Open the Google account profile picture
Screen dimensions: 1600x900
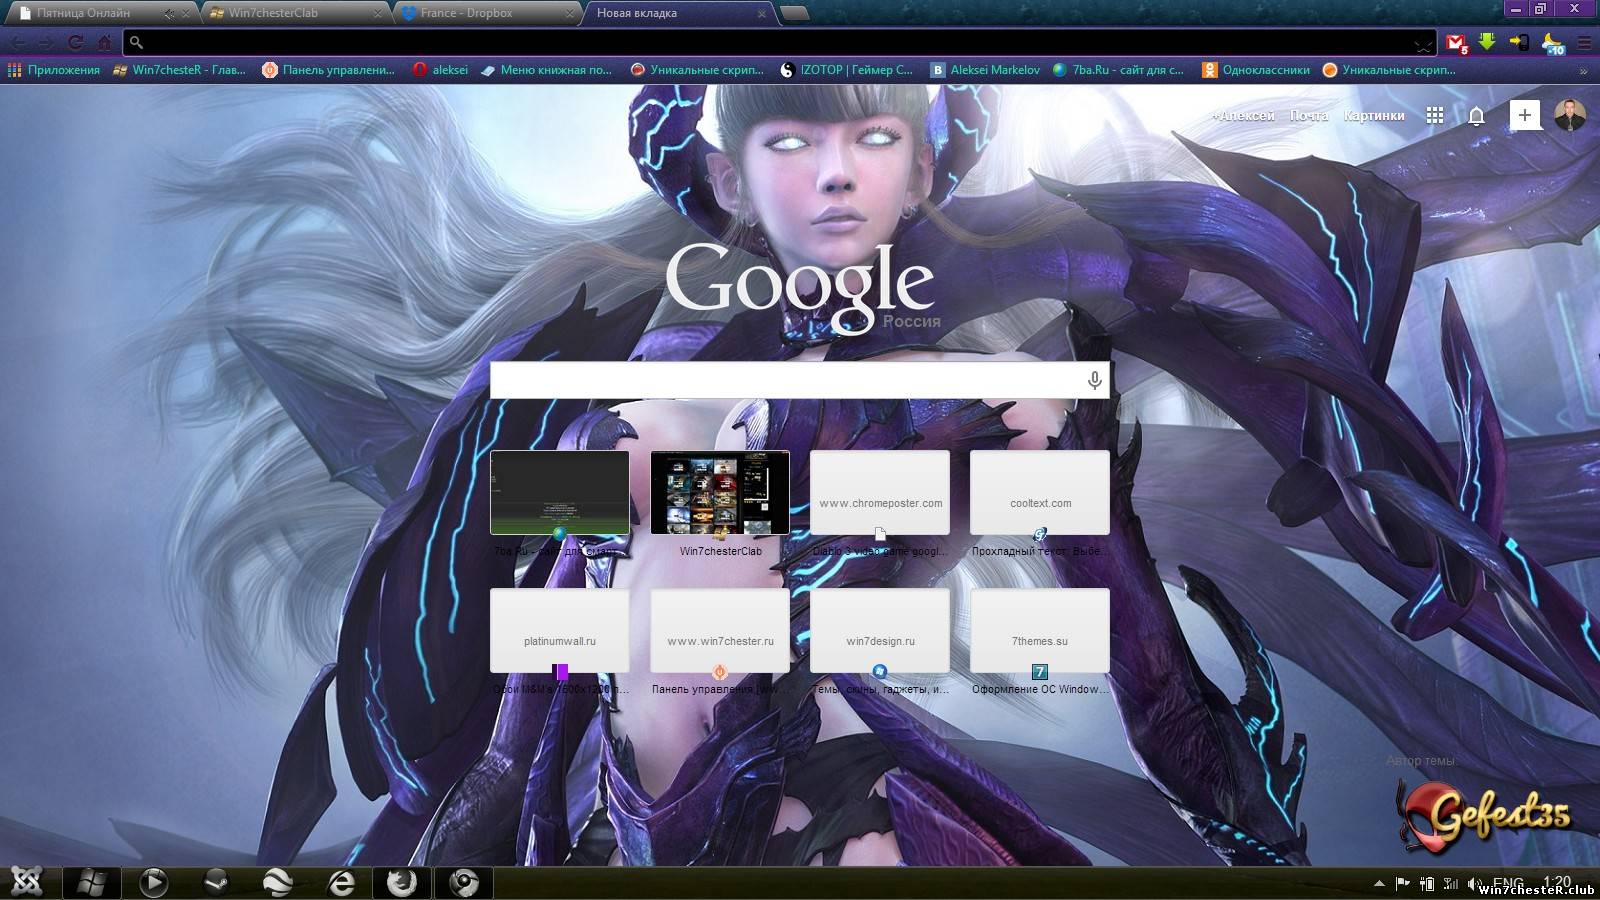(x=1570, y=115)
